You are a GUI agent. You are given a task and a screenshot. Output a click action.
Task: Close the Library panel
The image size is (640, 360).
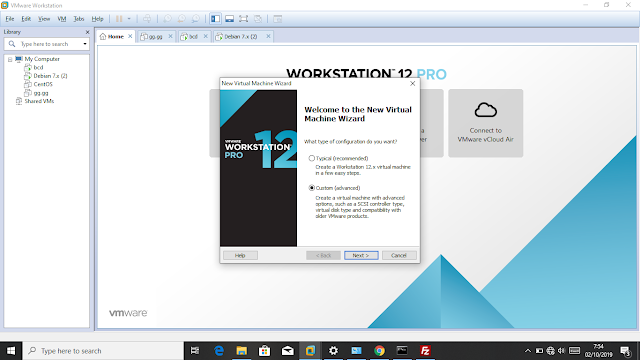(x=87, y=32)
